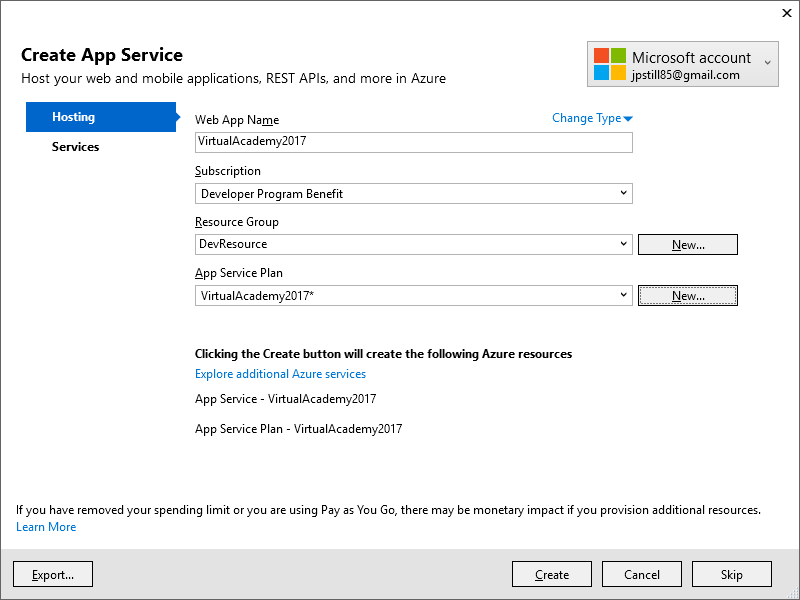Close the Create App Service dialog
This screenshot has width=800, height=600.
click(x=783, y=13)
